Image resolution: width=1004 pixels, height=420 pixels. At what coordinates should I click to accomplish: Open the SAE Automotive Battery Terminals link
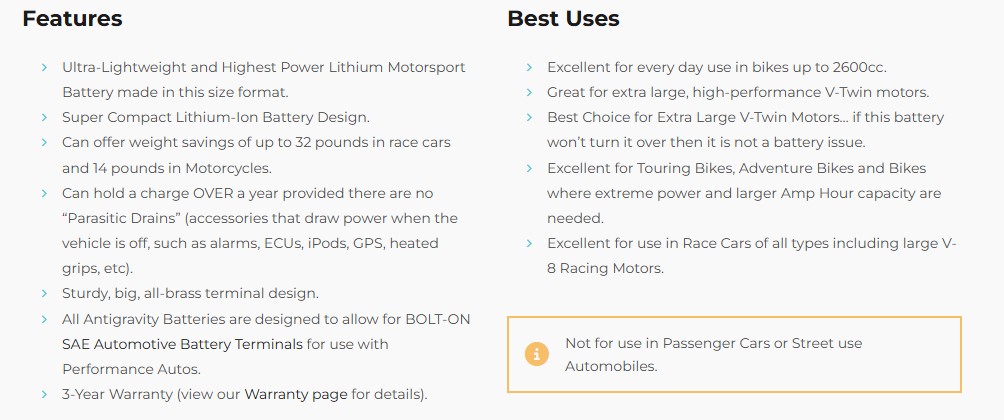pyautogui.click(x=182, y=344)
